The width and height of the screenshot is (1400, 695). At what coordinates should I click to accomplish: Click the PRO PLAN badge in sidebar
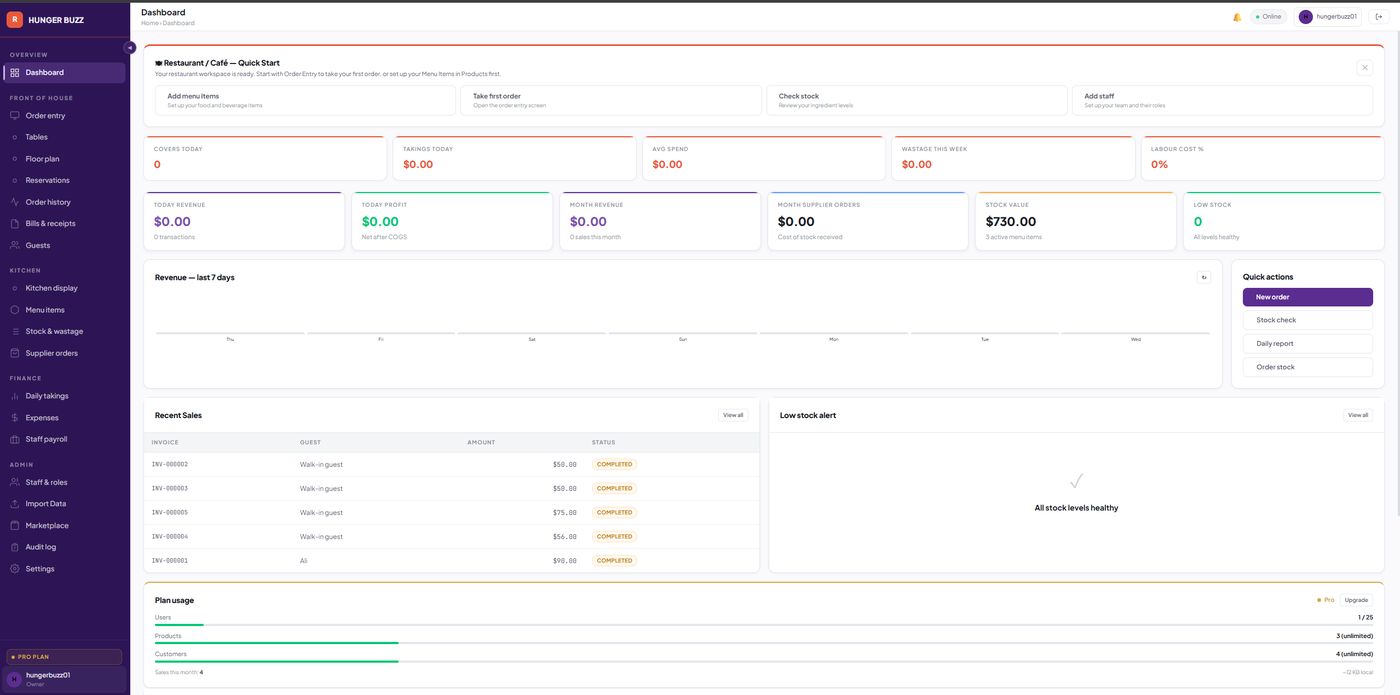[64, 657]
